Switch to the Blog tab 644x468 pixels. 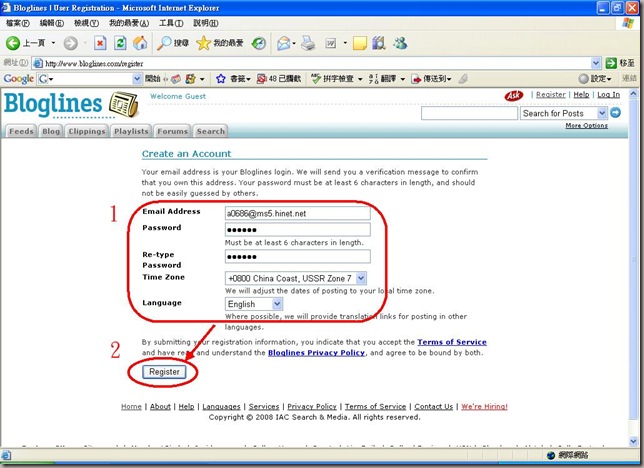[x=51, y=131]
